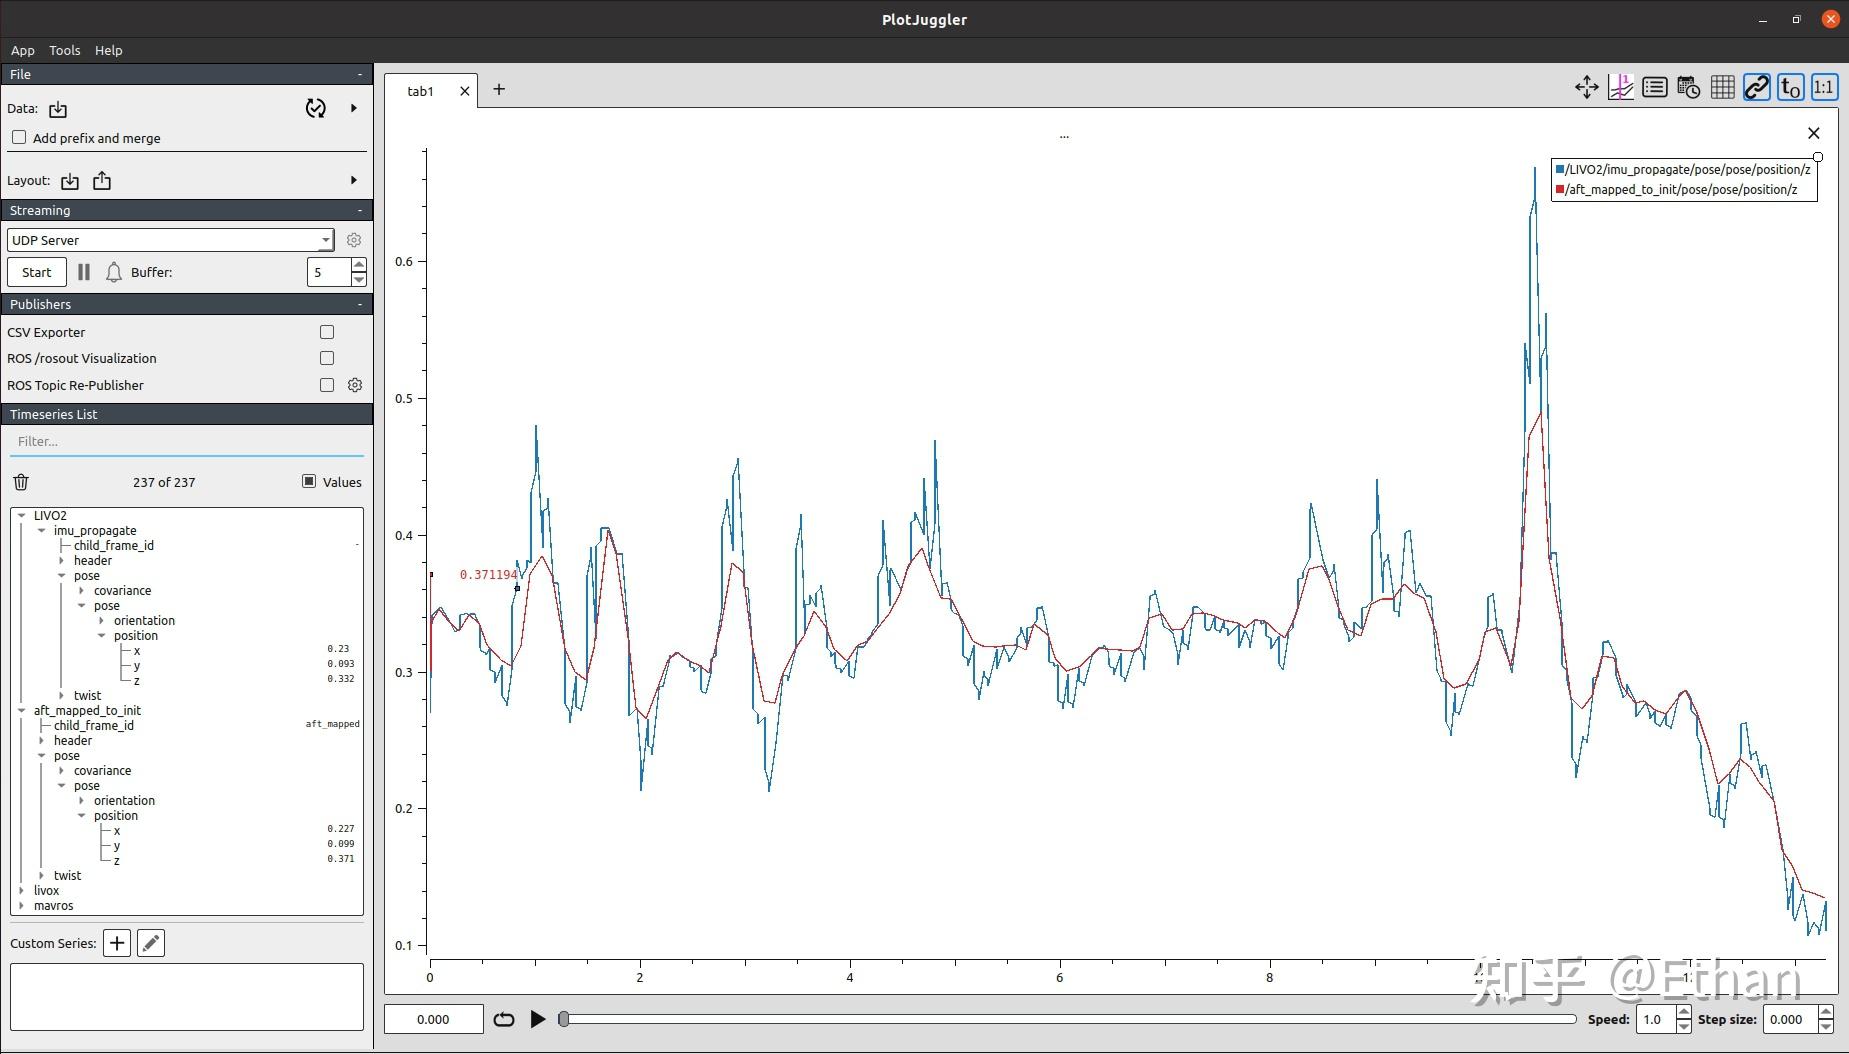The height and width of the screenshot is (1054, 1849).
Task: Play the time series data
Action: [538, 1019]
